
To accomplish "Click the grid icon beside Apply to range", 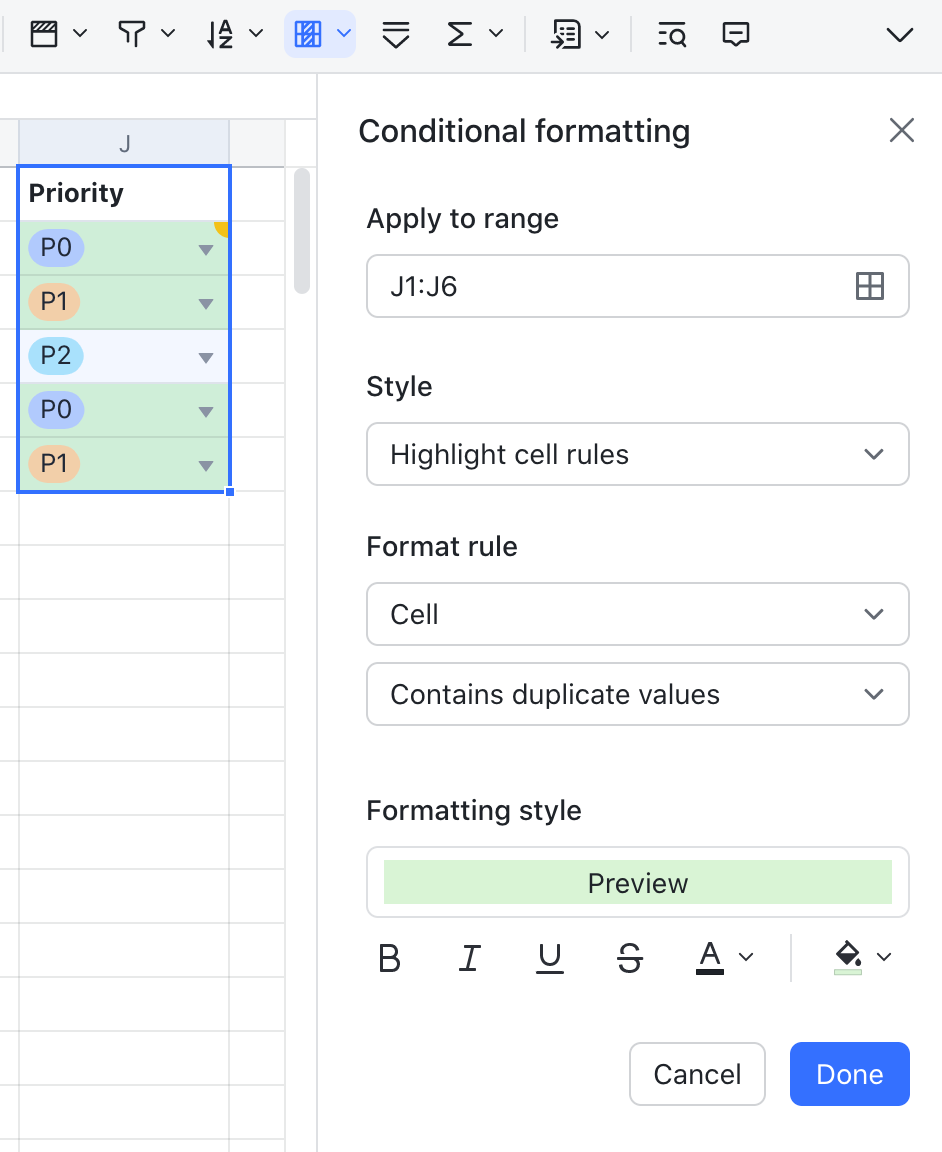I will coord(870,286).
